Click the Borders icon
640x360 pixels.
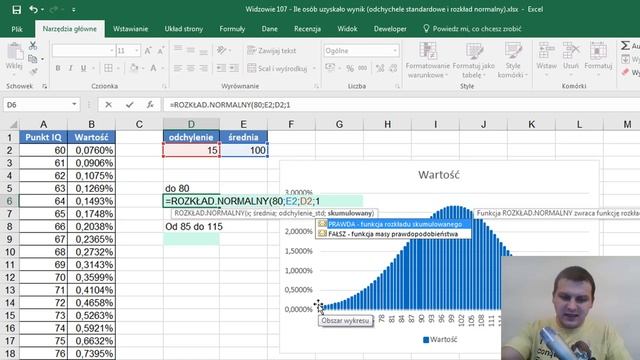[108, 68]
